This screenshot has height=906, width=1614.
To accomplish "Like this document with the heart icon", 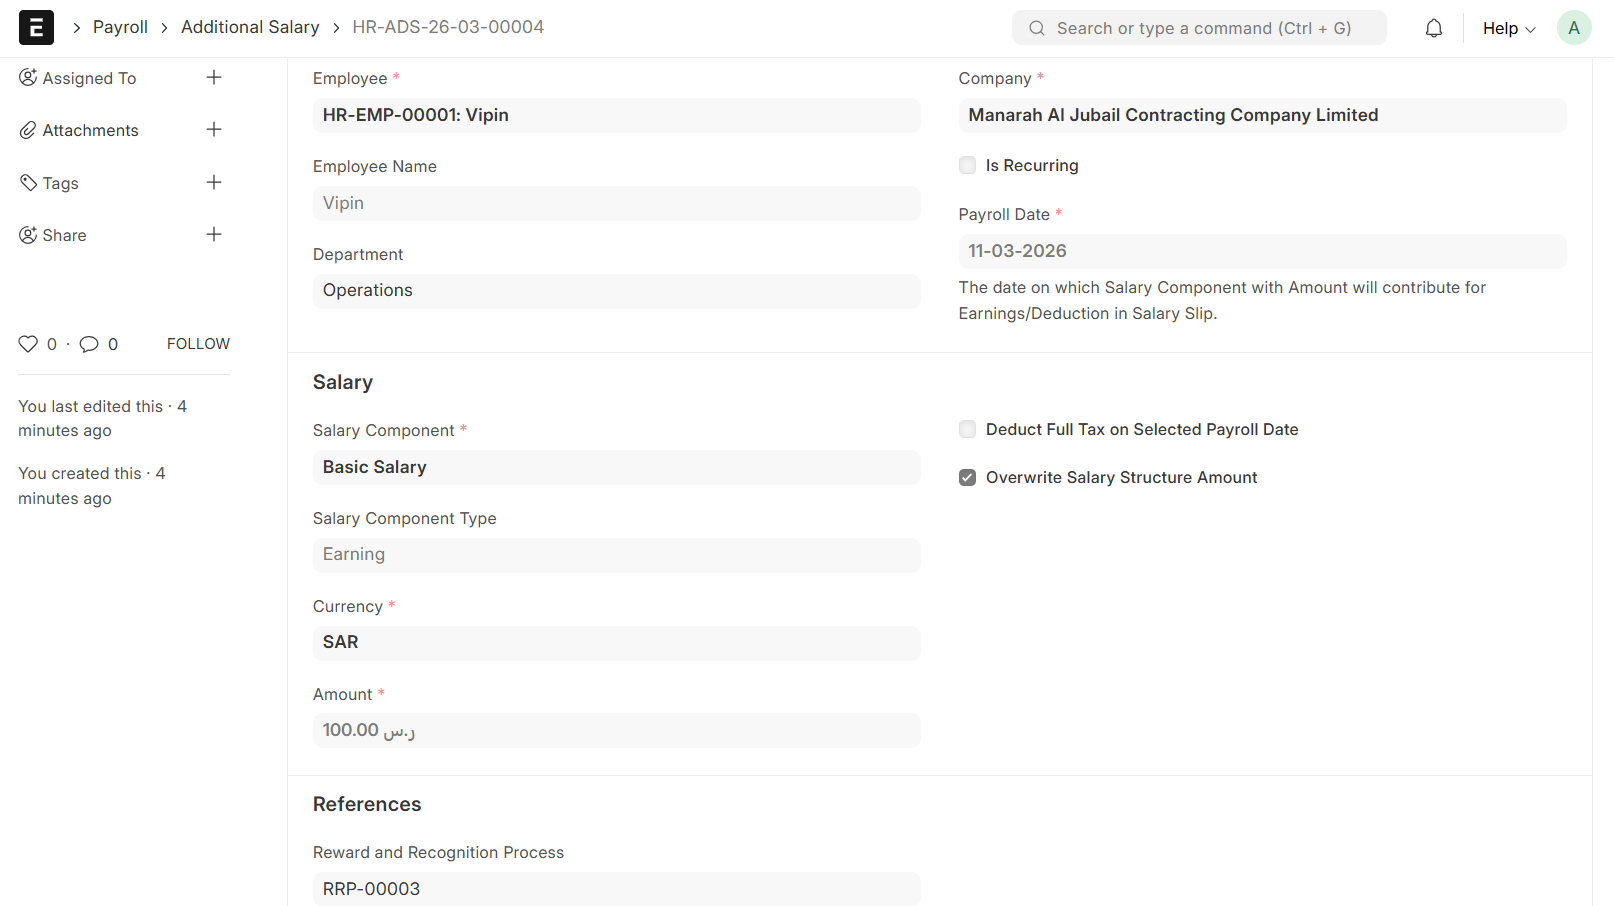I will pyautogui.click(x=28, y=344).
